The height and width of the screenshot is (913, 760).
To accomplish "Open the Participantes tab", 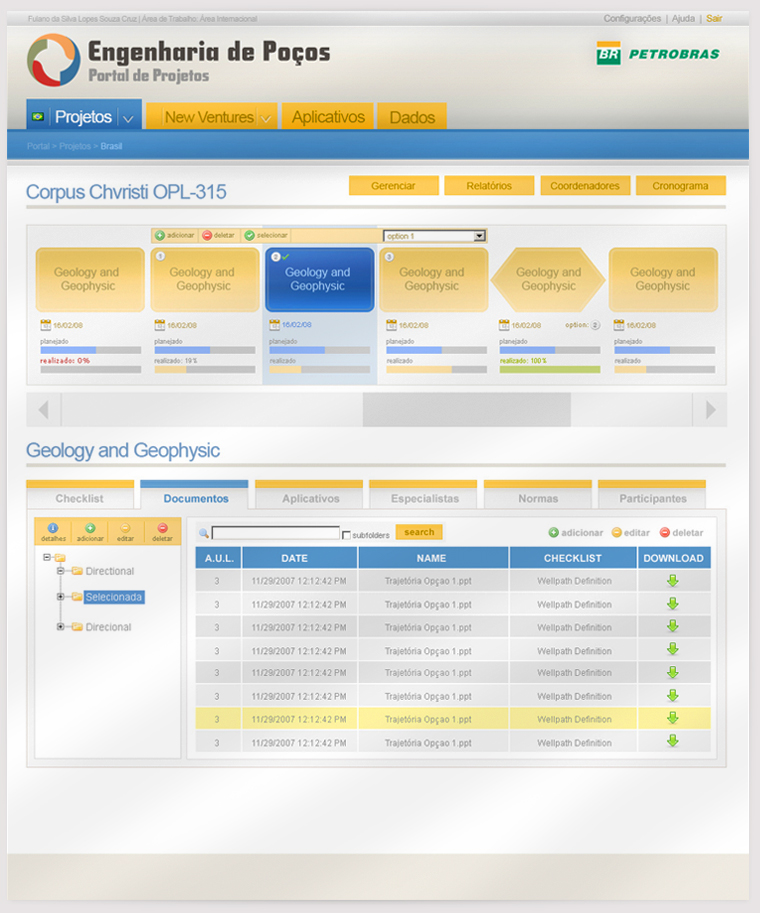I will (x=652, y=495).
